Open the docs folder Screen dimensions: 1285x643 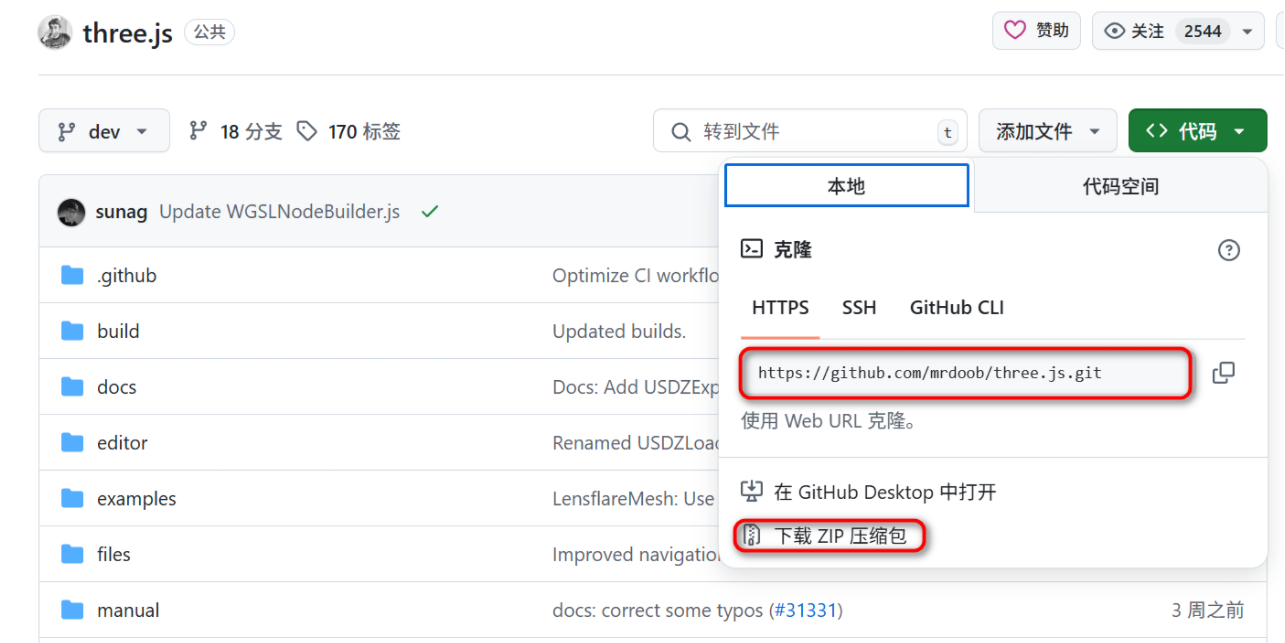click(x=116, y=387)
